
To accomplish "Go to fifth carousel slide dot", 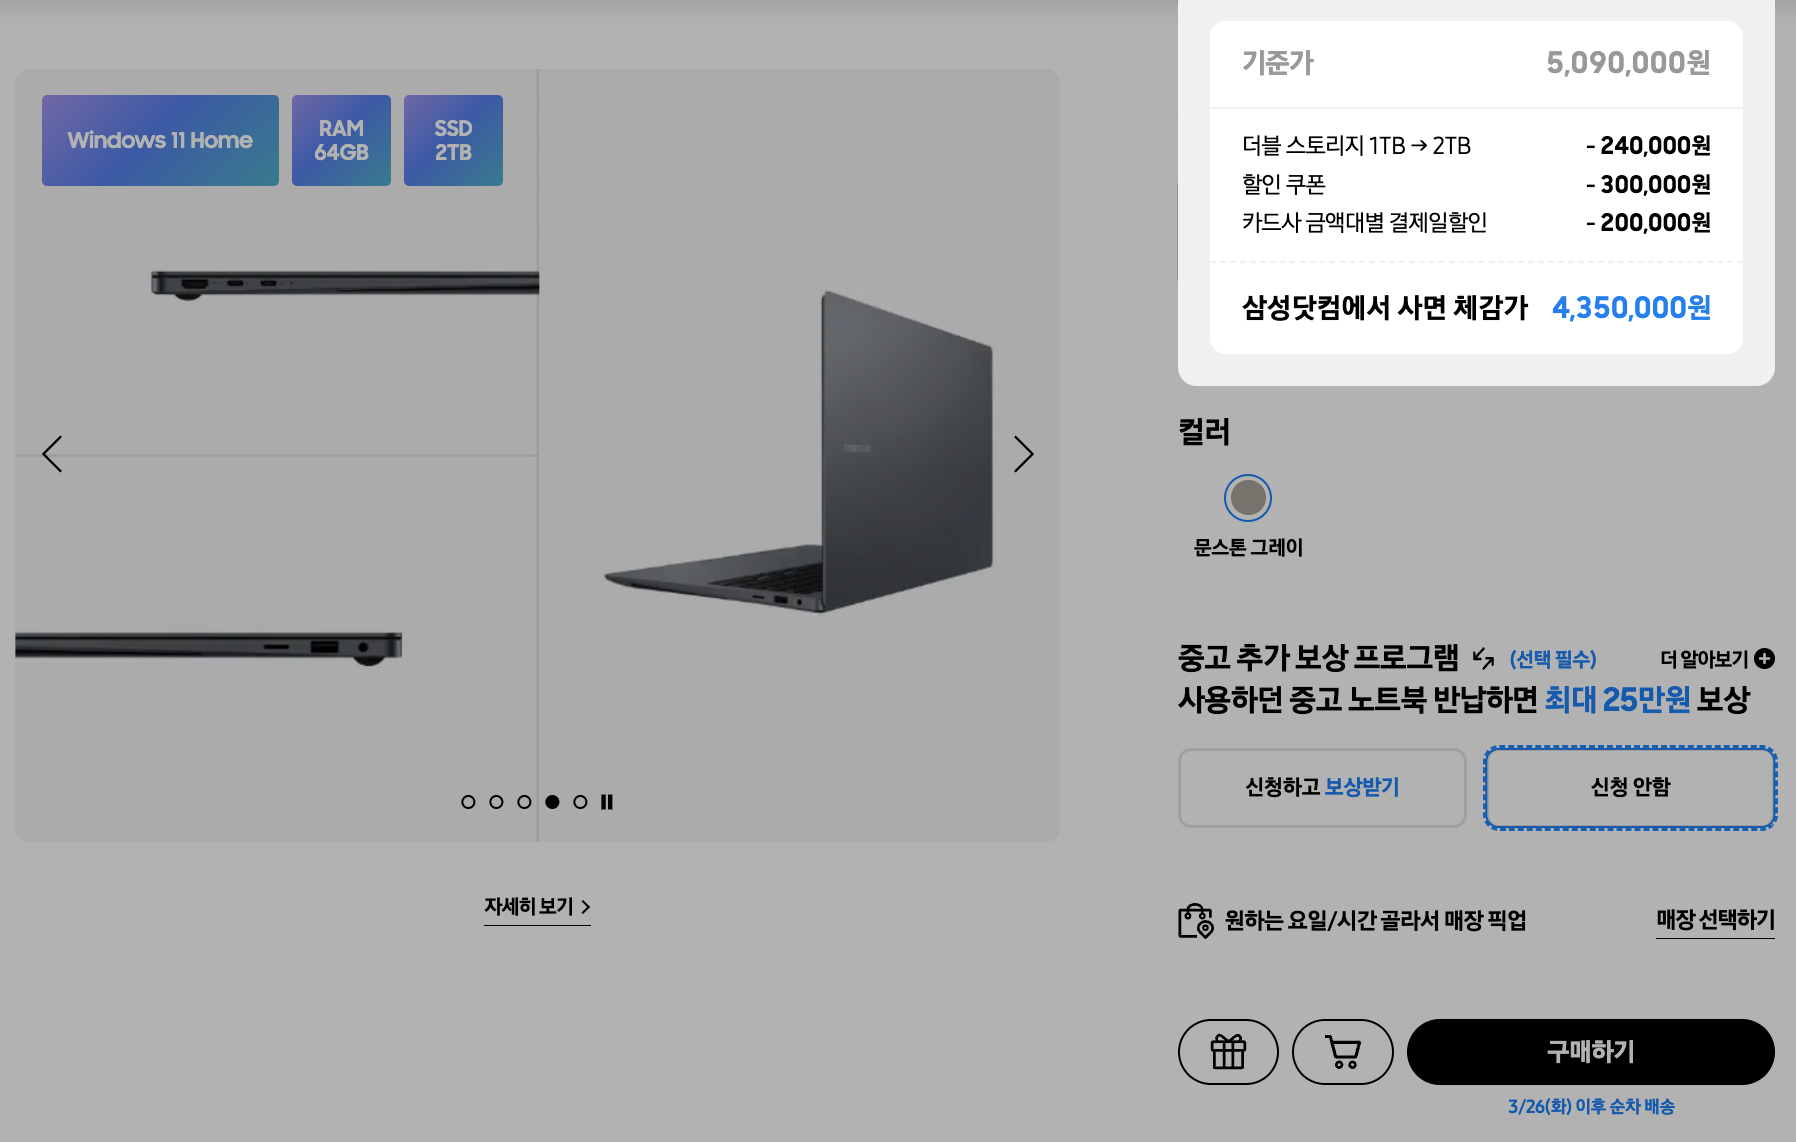I will [580, 802].
